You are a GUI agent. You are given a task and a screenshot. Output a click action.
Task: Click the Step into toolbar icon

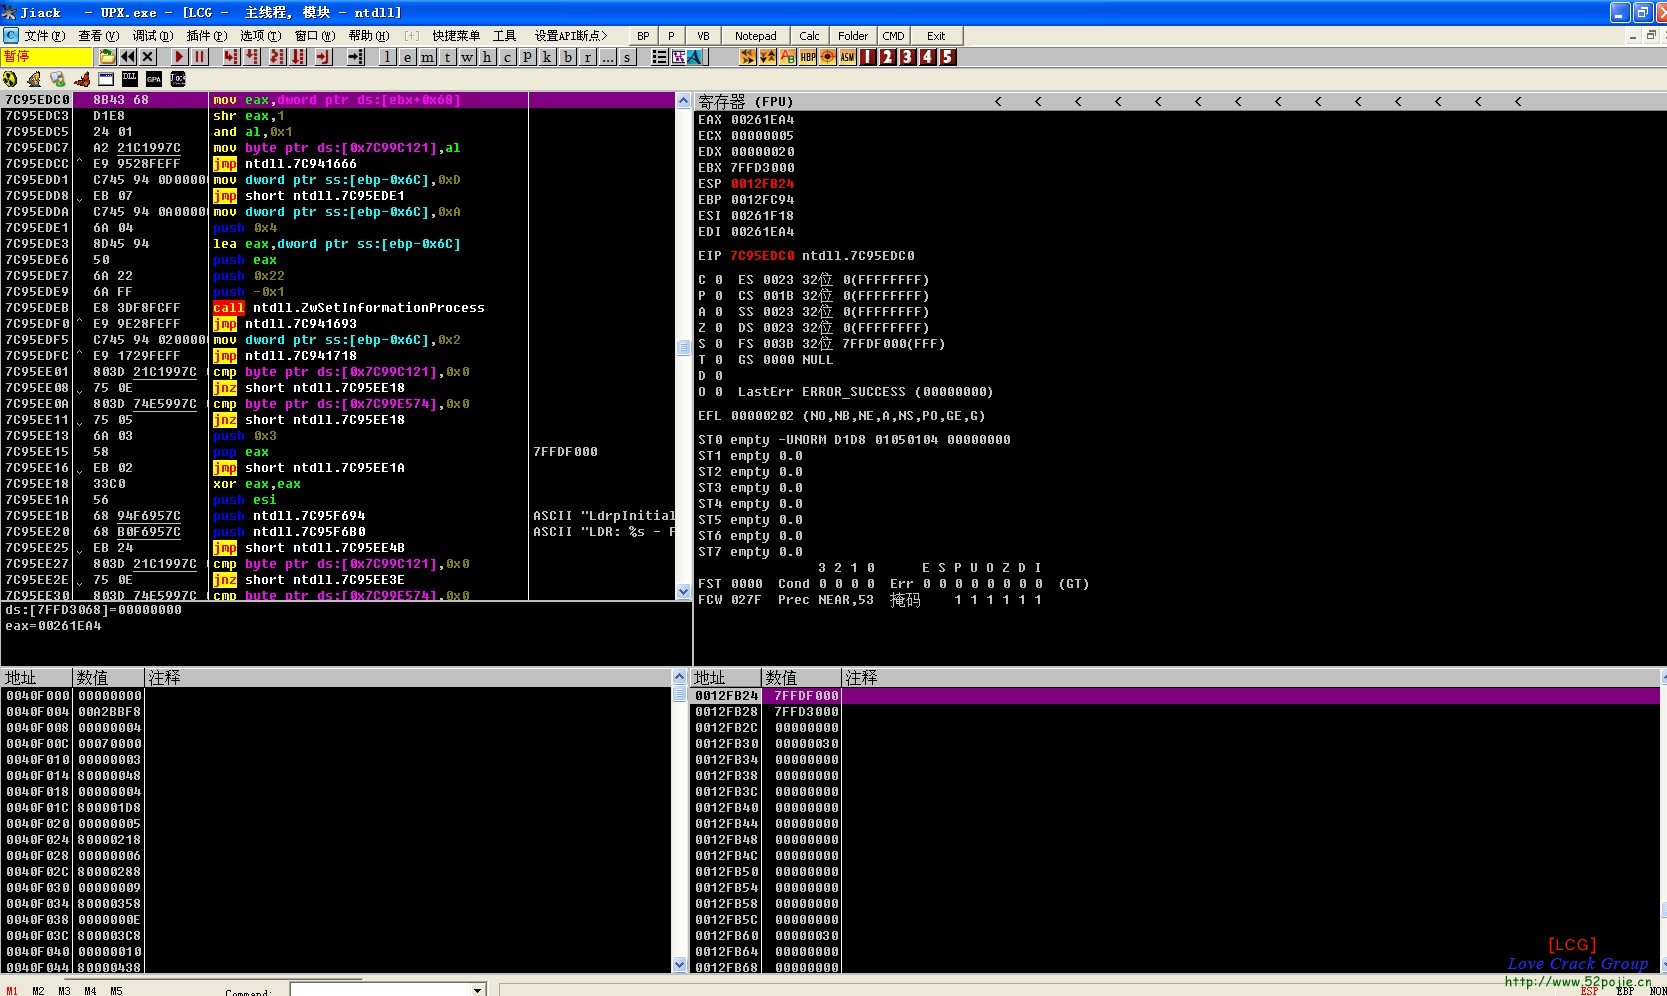click(231, 57)
